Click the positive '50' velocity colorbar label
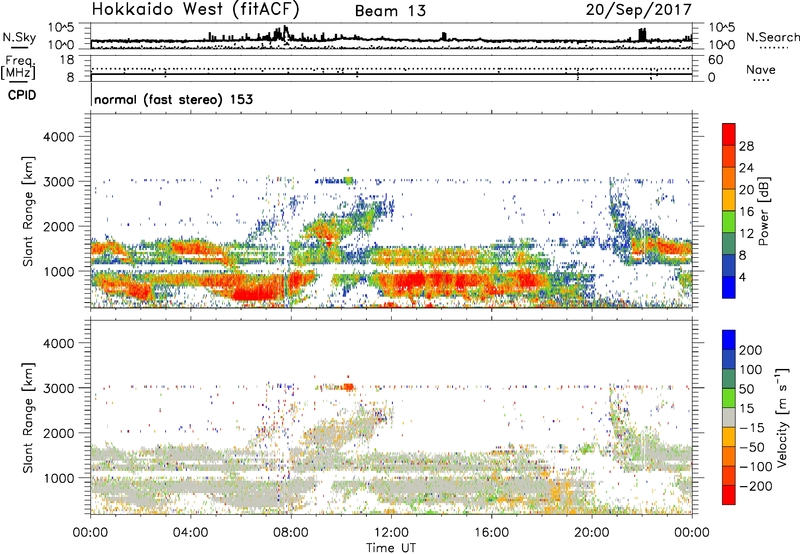This screenshot has height=554, width=800. 746,389
